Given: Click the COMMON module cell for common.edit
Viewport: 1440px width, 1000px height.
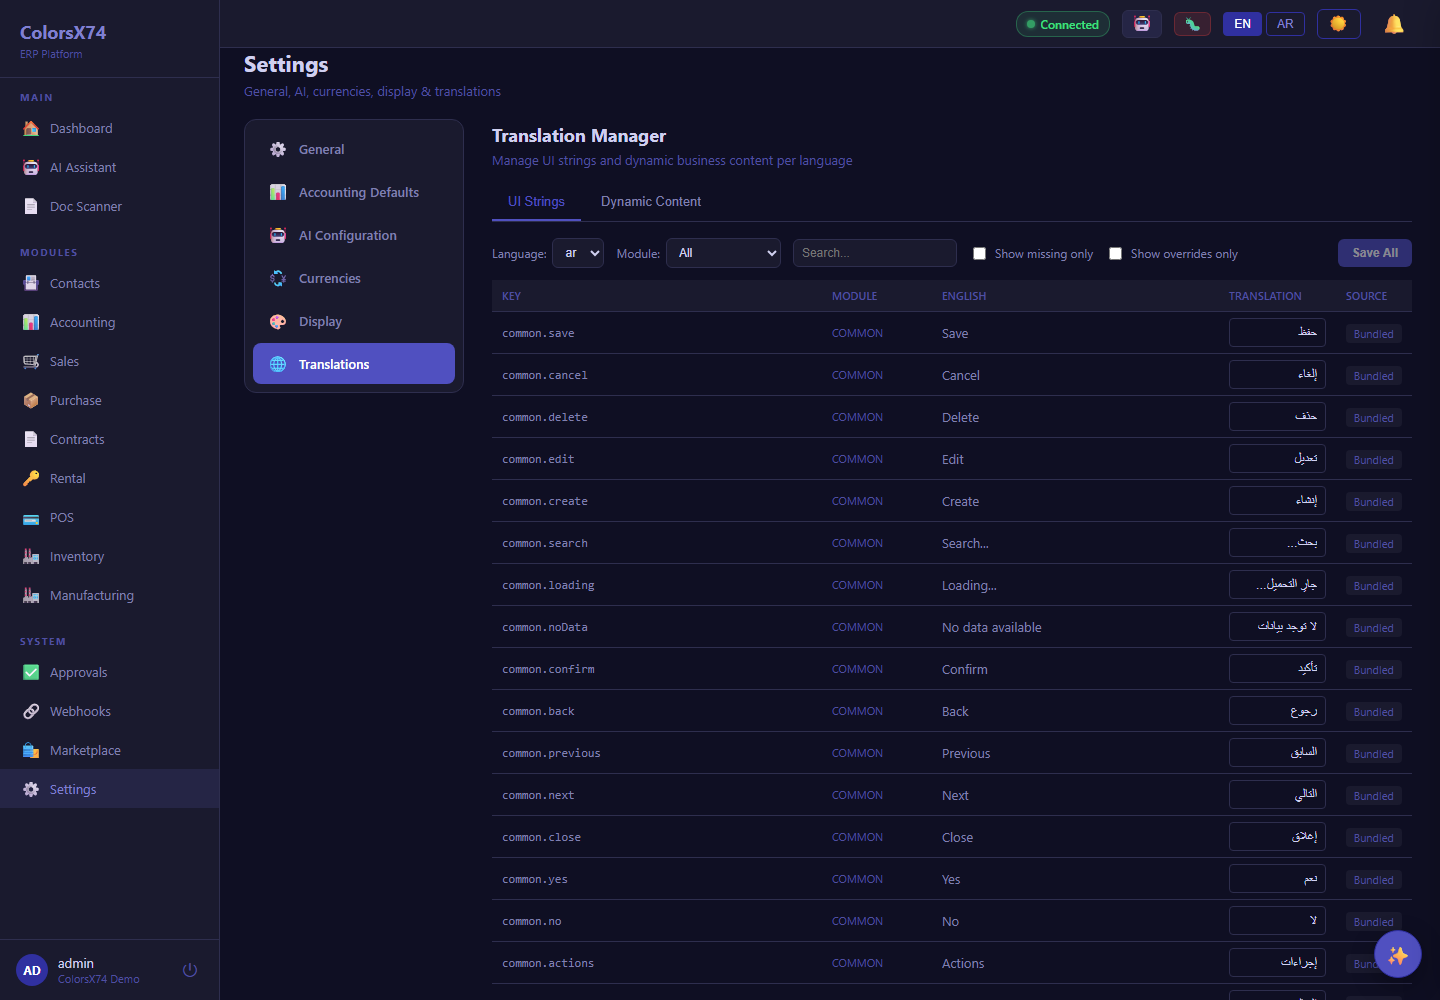Looking at the screenshot, I should 857,459.
